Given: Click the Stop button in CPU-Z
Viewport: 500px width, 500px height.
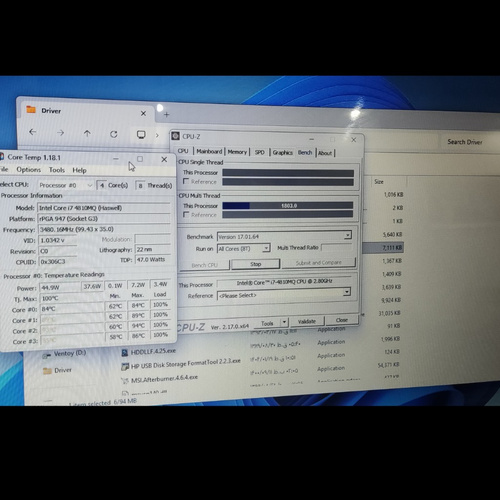Looking at the screenshot, I should [256, 264].
